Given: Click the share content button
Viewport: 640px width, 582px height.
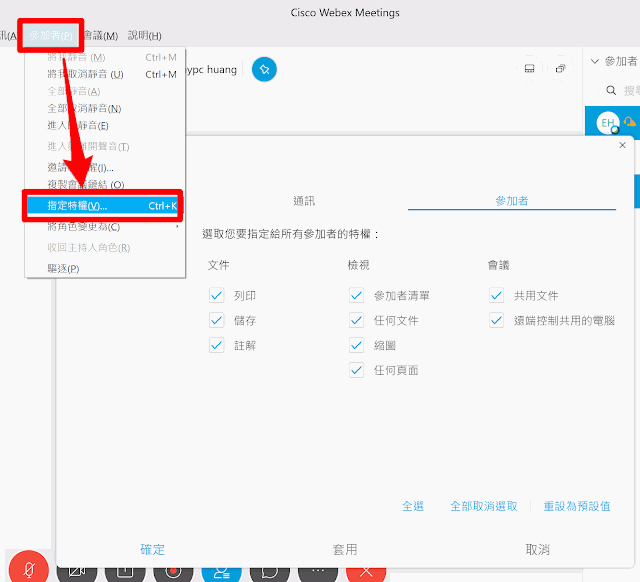Looking at the screenshot, I should click(125, 572).
